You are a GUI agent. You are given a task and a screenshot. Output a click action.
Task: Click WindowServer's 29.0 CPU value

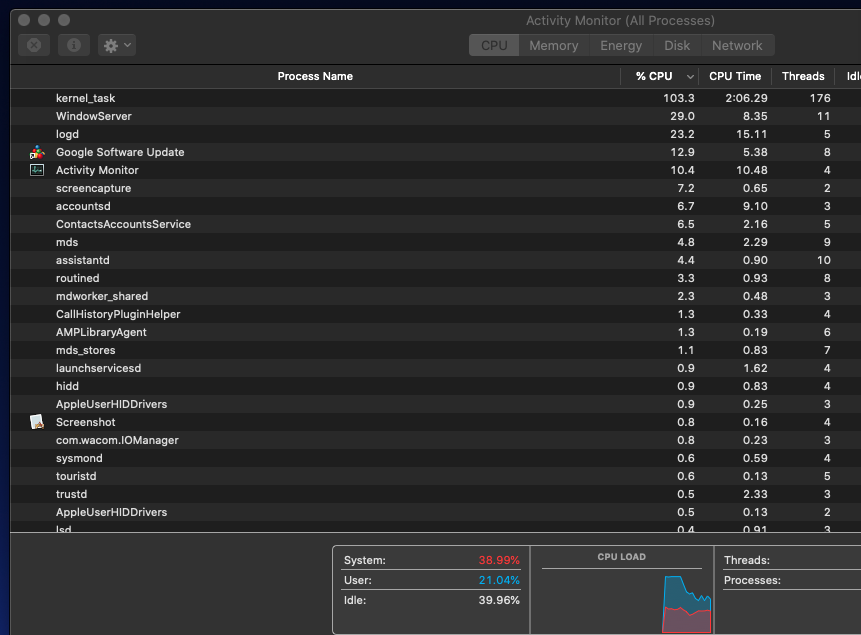(x=682, y=116)
